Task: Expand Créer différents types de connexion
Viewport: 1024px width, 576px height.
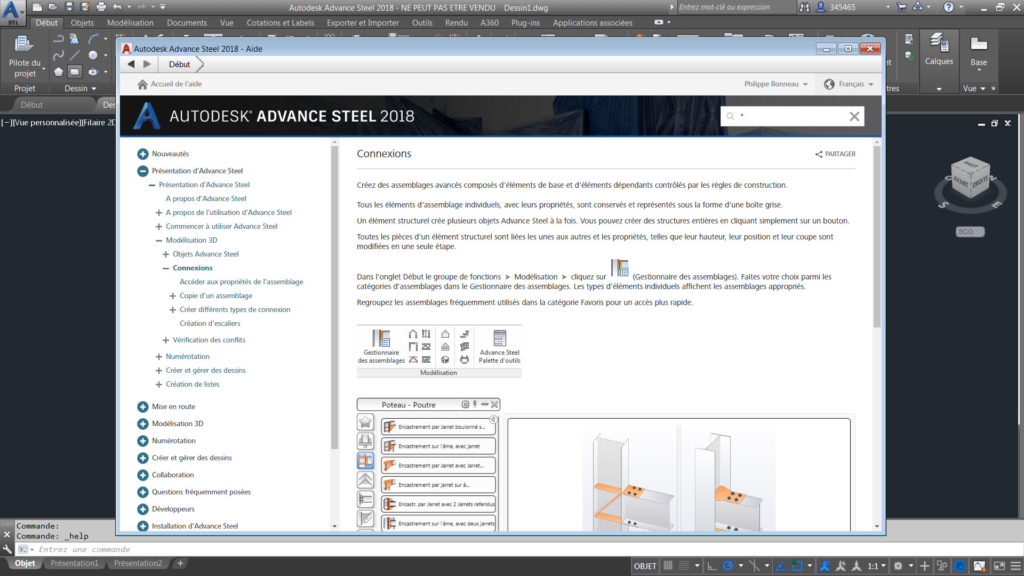Action: [x=172, y=310]
